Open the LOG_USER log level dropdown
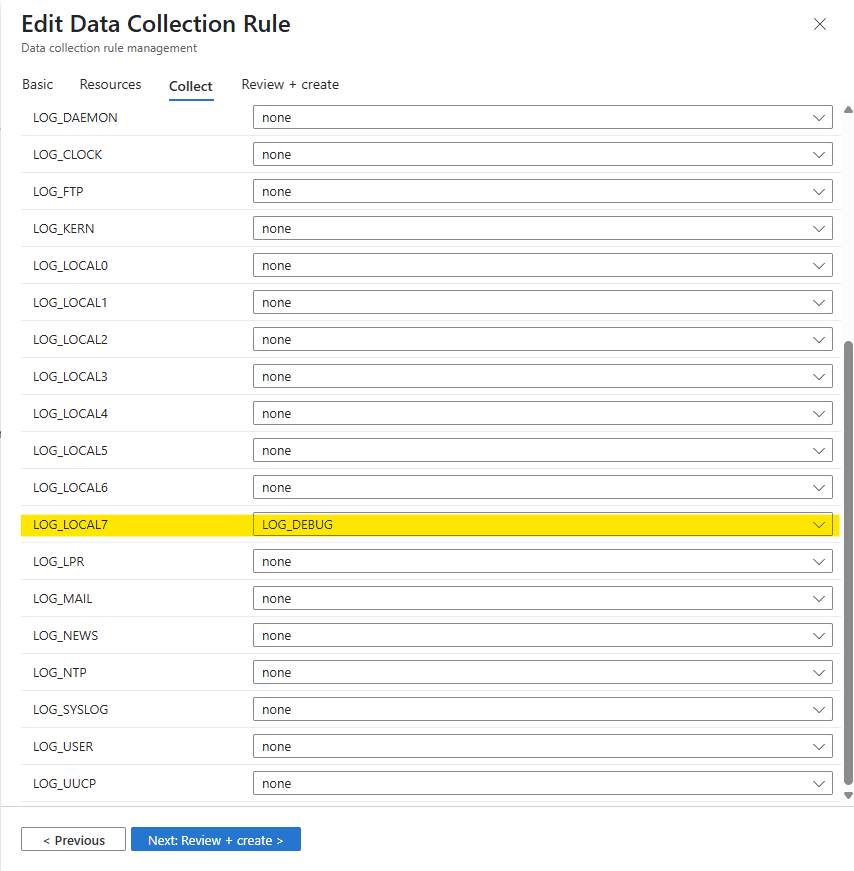Screen dimensions: 854x871 point(542,747)
